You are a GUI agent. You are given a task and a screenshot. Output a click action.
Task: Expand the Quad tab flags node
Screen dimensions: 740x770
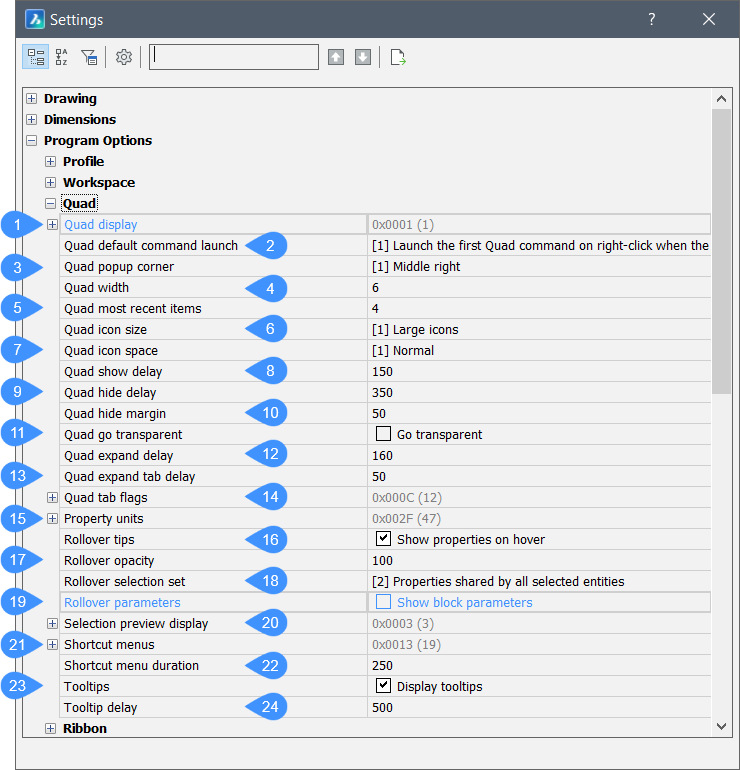coord(52,497)
